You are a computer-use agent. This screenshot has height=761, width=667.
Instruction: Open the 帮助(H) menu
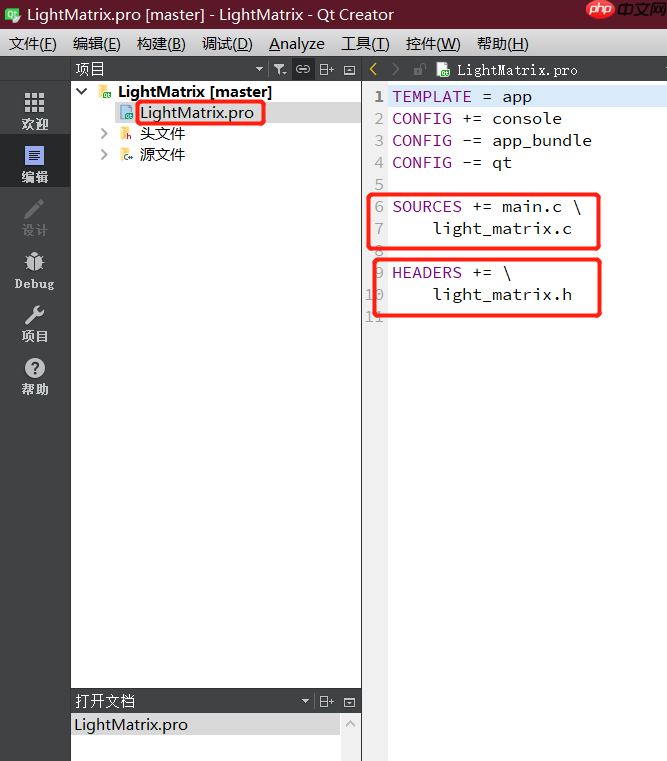point(502,44)
